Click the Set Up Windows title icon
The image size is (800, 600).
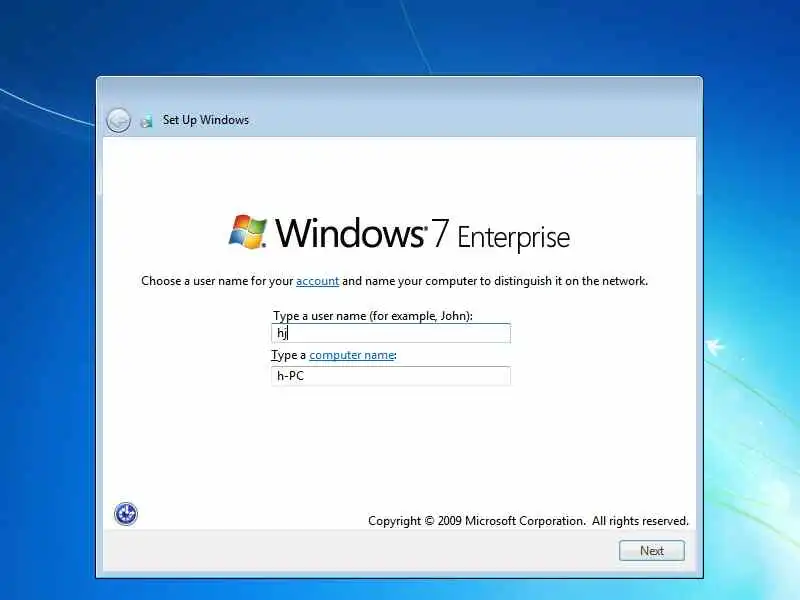(146, 121)
